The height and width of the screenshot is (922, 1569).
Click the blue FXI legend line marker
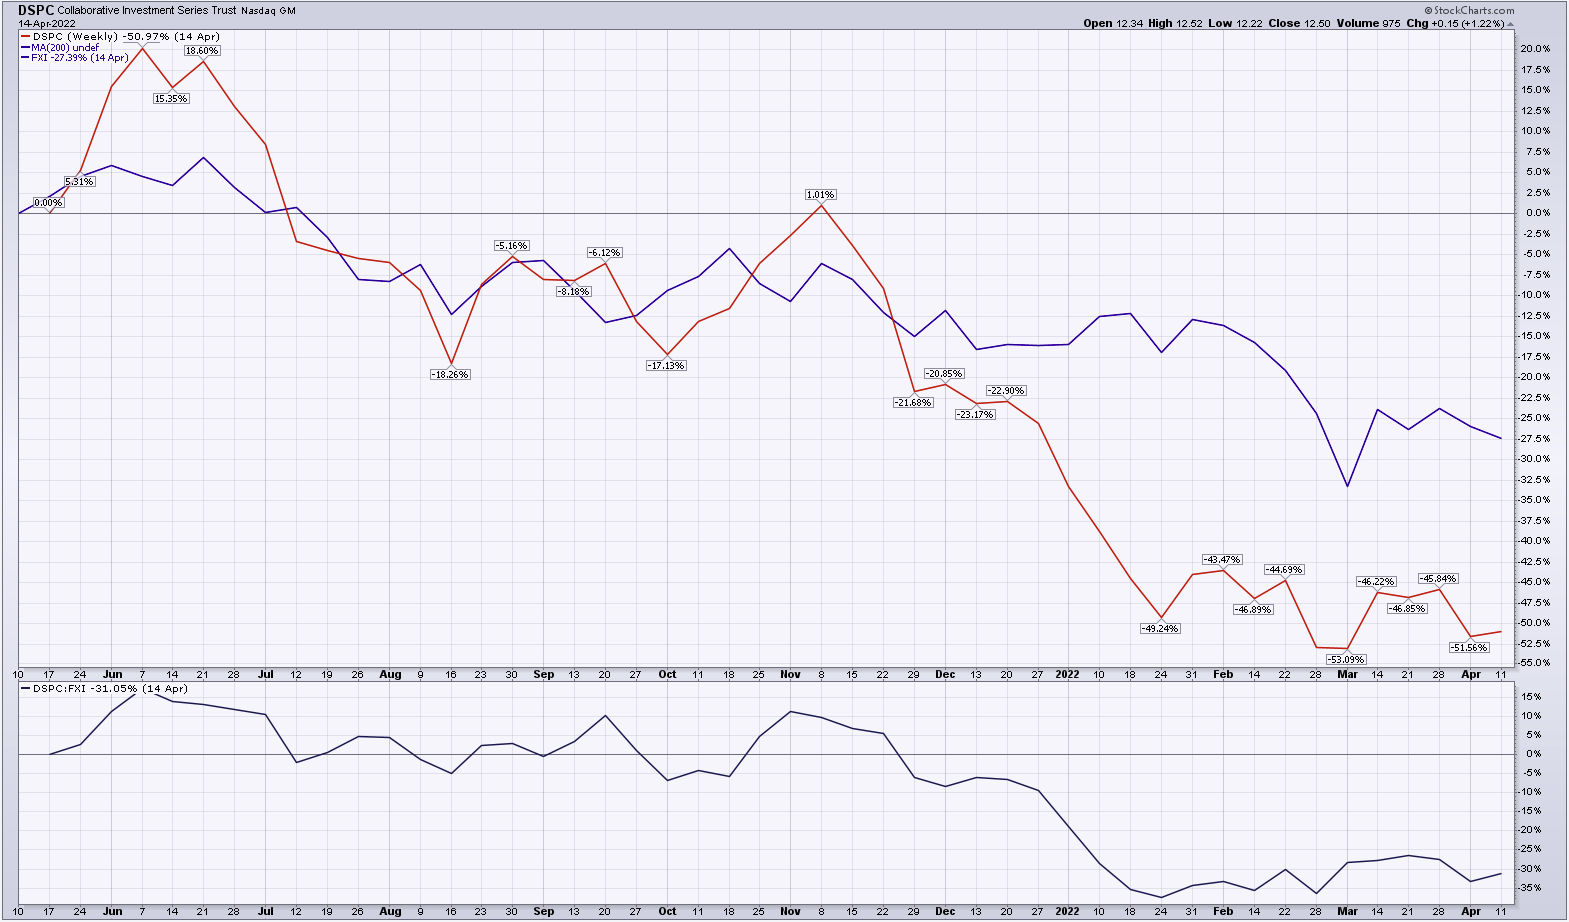coord(25,58)
